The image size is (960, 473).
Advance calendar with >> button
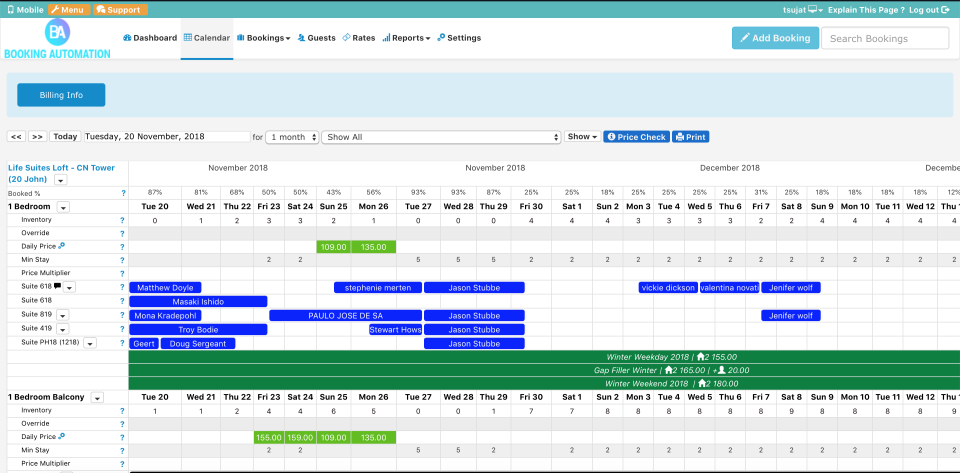point(37,137)
